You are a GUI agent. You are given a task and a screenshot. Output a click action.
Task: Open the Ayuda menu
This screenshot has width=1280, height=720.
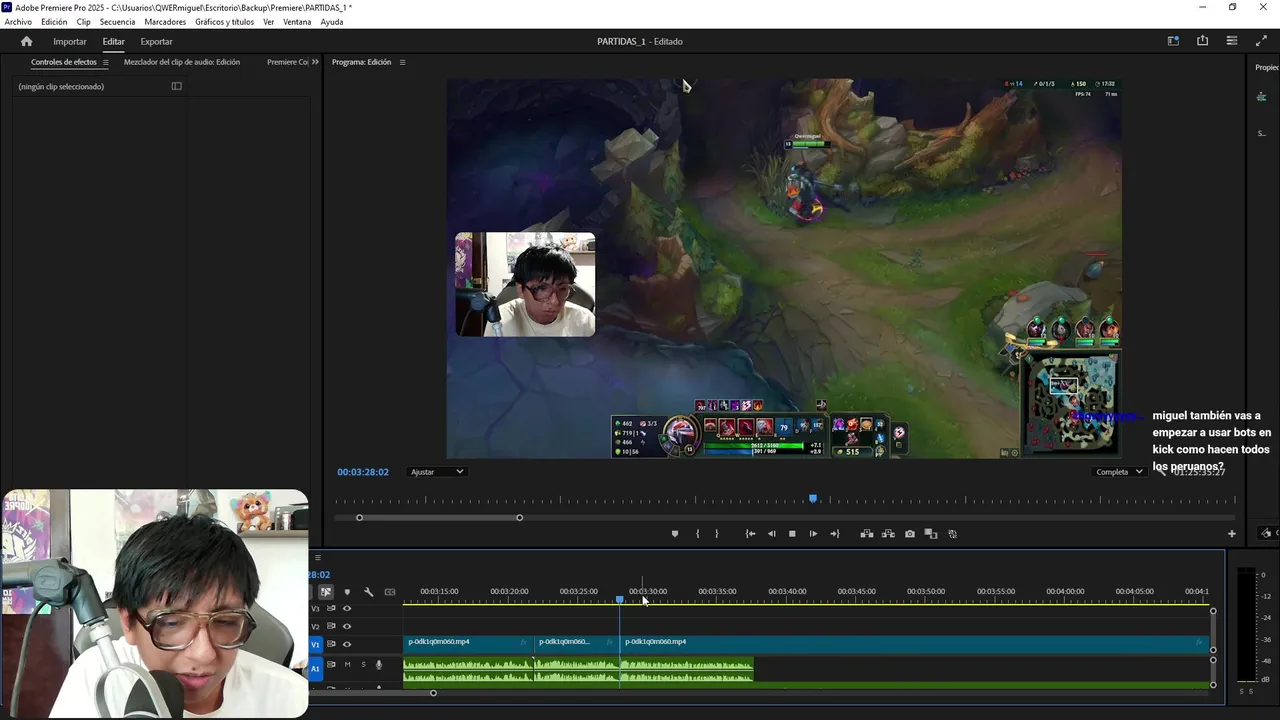click(332, 22)
